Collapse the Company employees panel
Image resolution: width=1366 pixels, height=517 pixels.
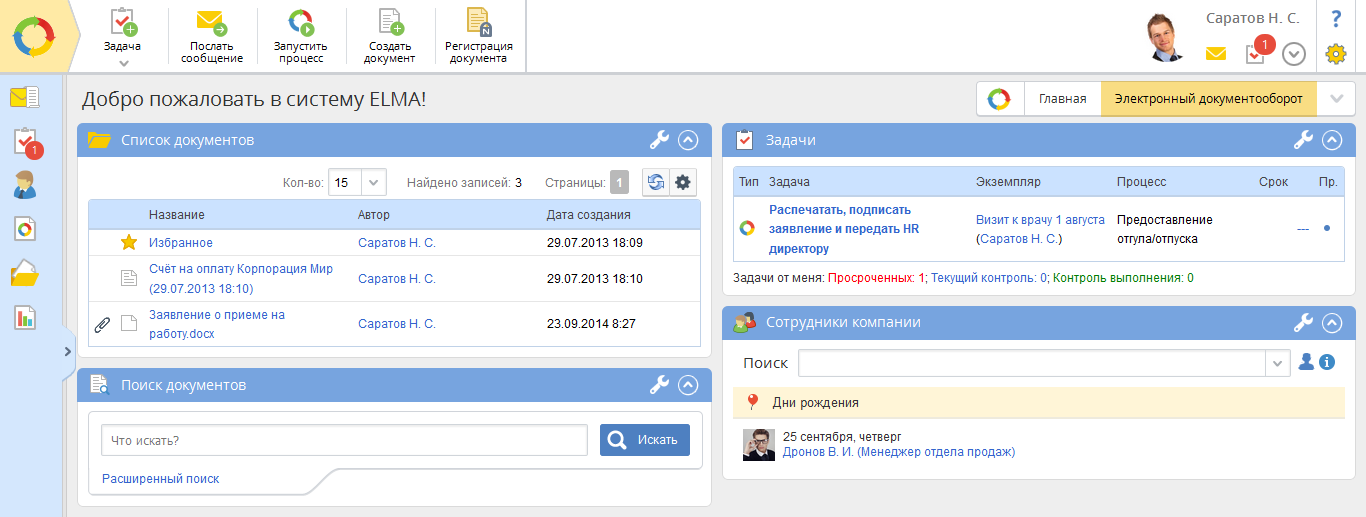coord(1331,323)
